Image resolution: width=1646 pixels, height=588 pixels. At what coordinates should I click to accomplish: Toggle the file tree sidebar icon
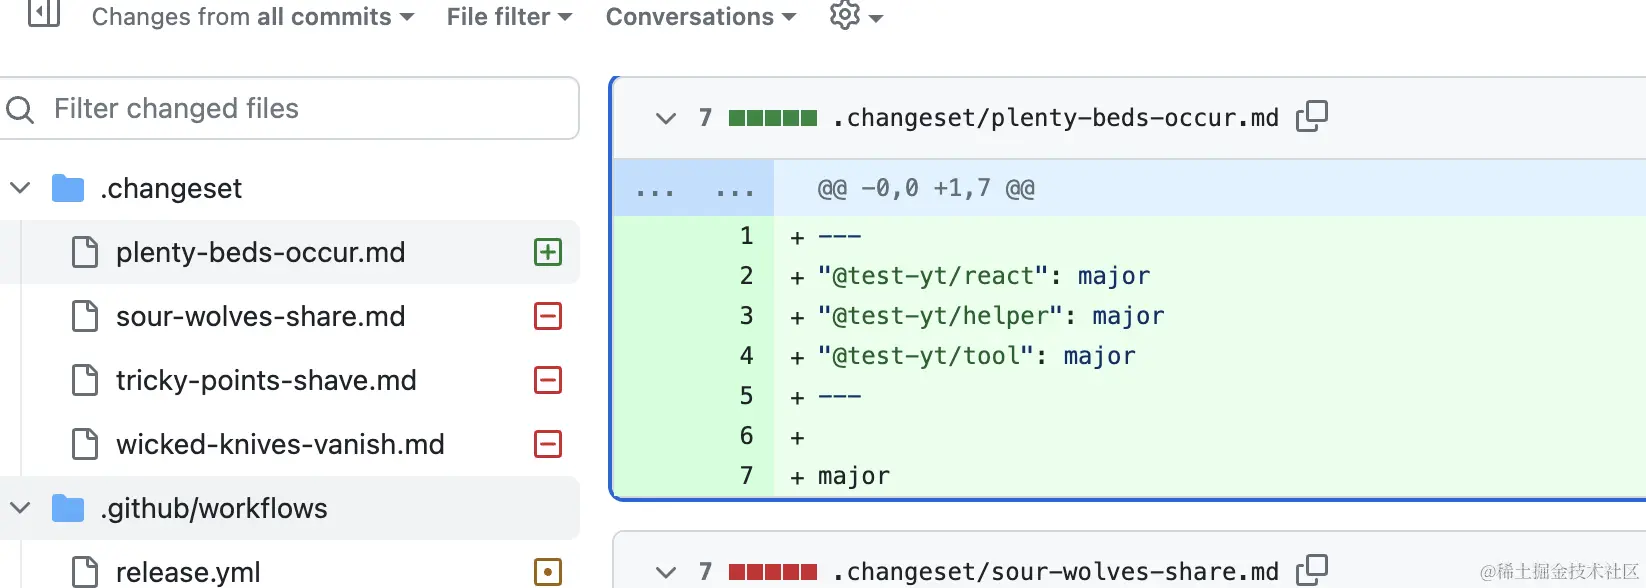tap(44, 14)
